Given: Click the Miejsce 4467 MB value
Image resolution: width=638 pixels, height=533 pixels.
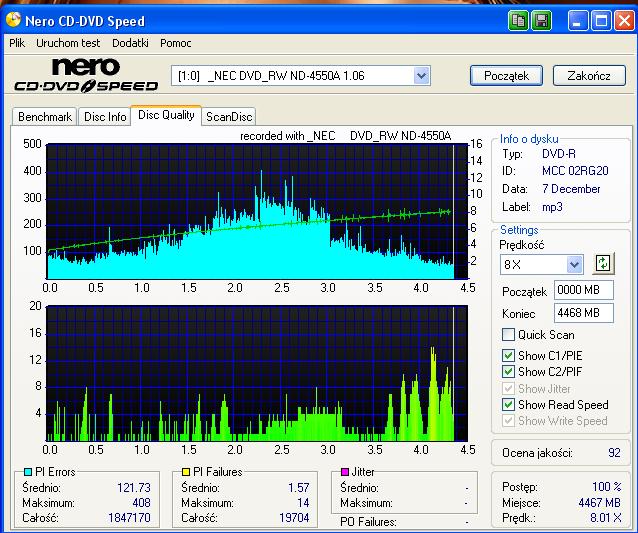Looking at the screenshot, I should [599, 503].
